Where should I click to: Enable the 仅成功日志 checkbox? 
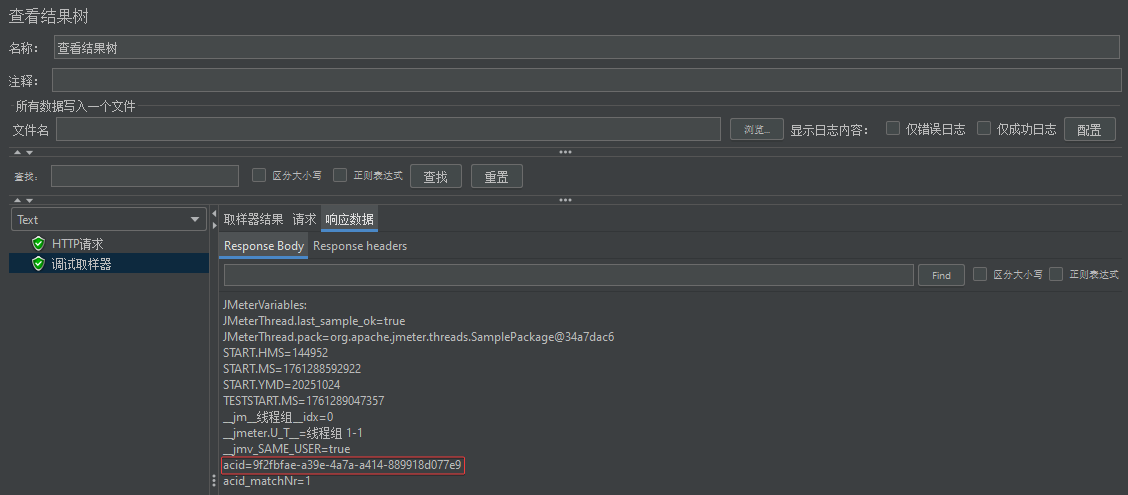point(984,128)
